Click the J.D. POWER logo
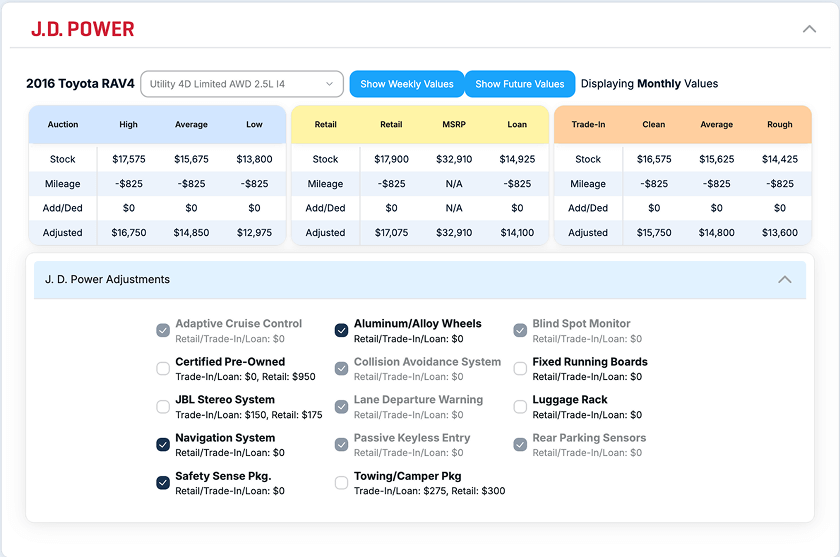This screenshot has width=840, height=557. click(82, 29)
